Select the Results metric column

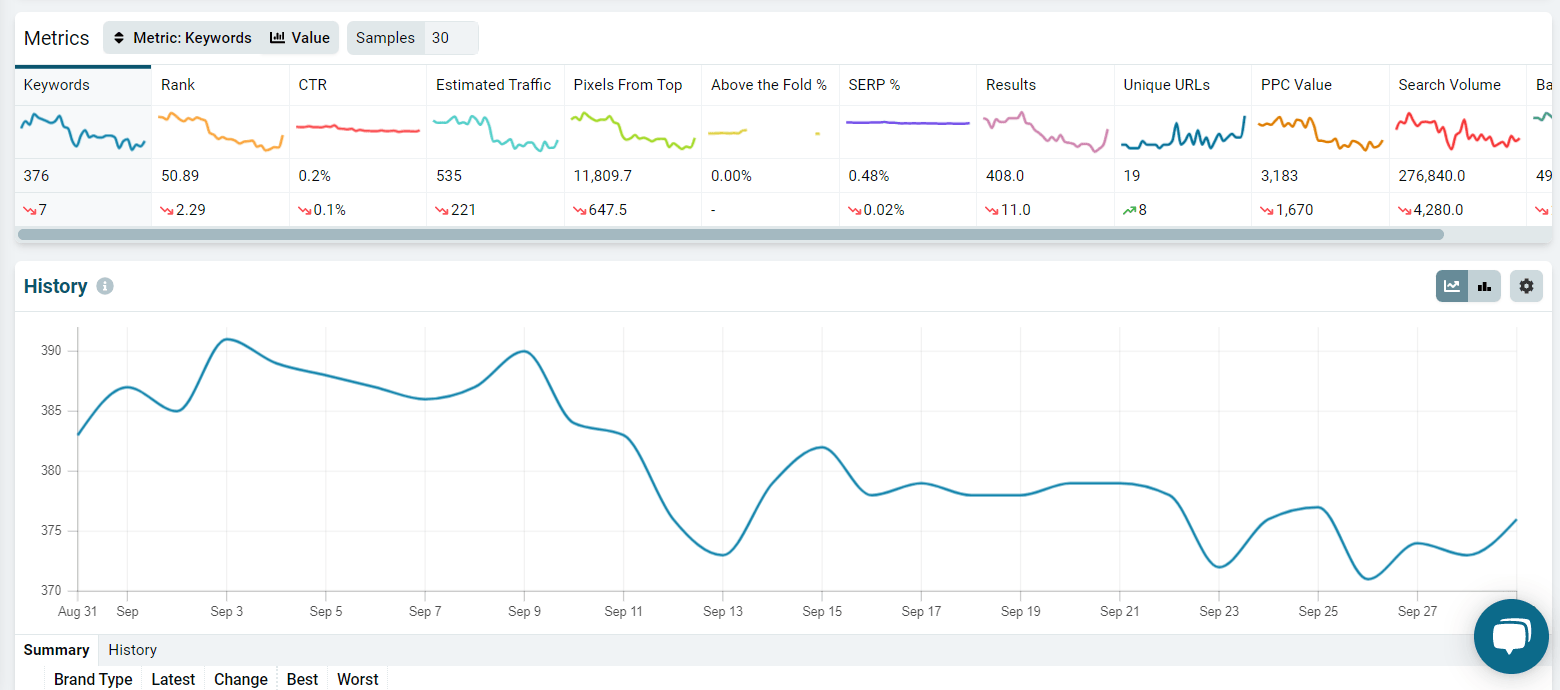pyautogui.click(x=1045, y=85)
